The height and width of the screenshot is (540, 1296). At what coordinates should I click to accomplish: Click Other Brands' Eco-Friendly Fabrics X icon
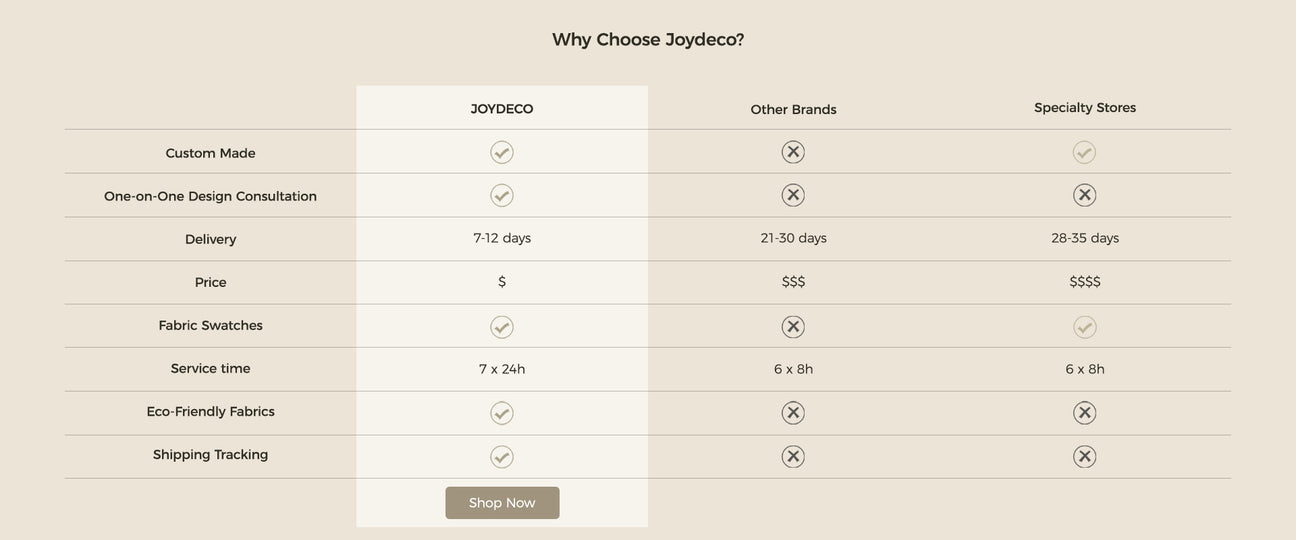click(793, 413)
